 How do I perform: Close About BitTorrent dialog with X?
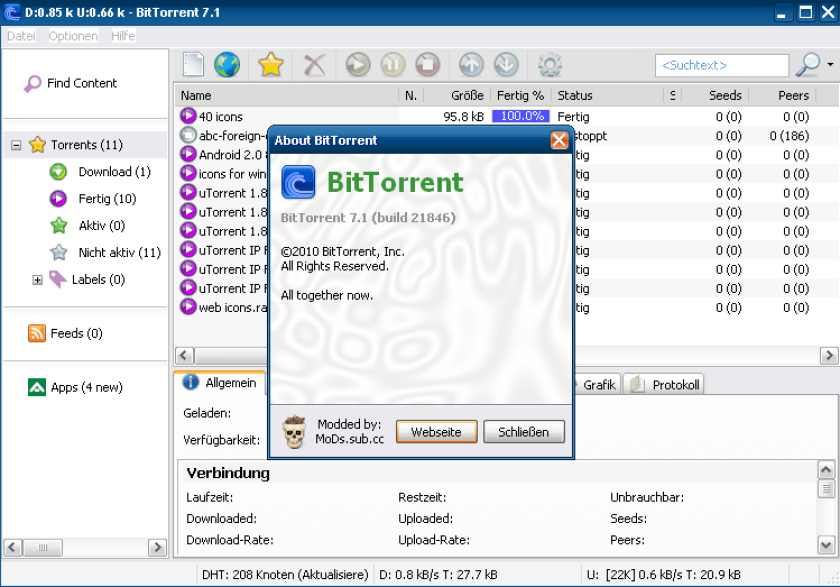point(559,140)
